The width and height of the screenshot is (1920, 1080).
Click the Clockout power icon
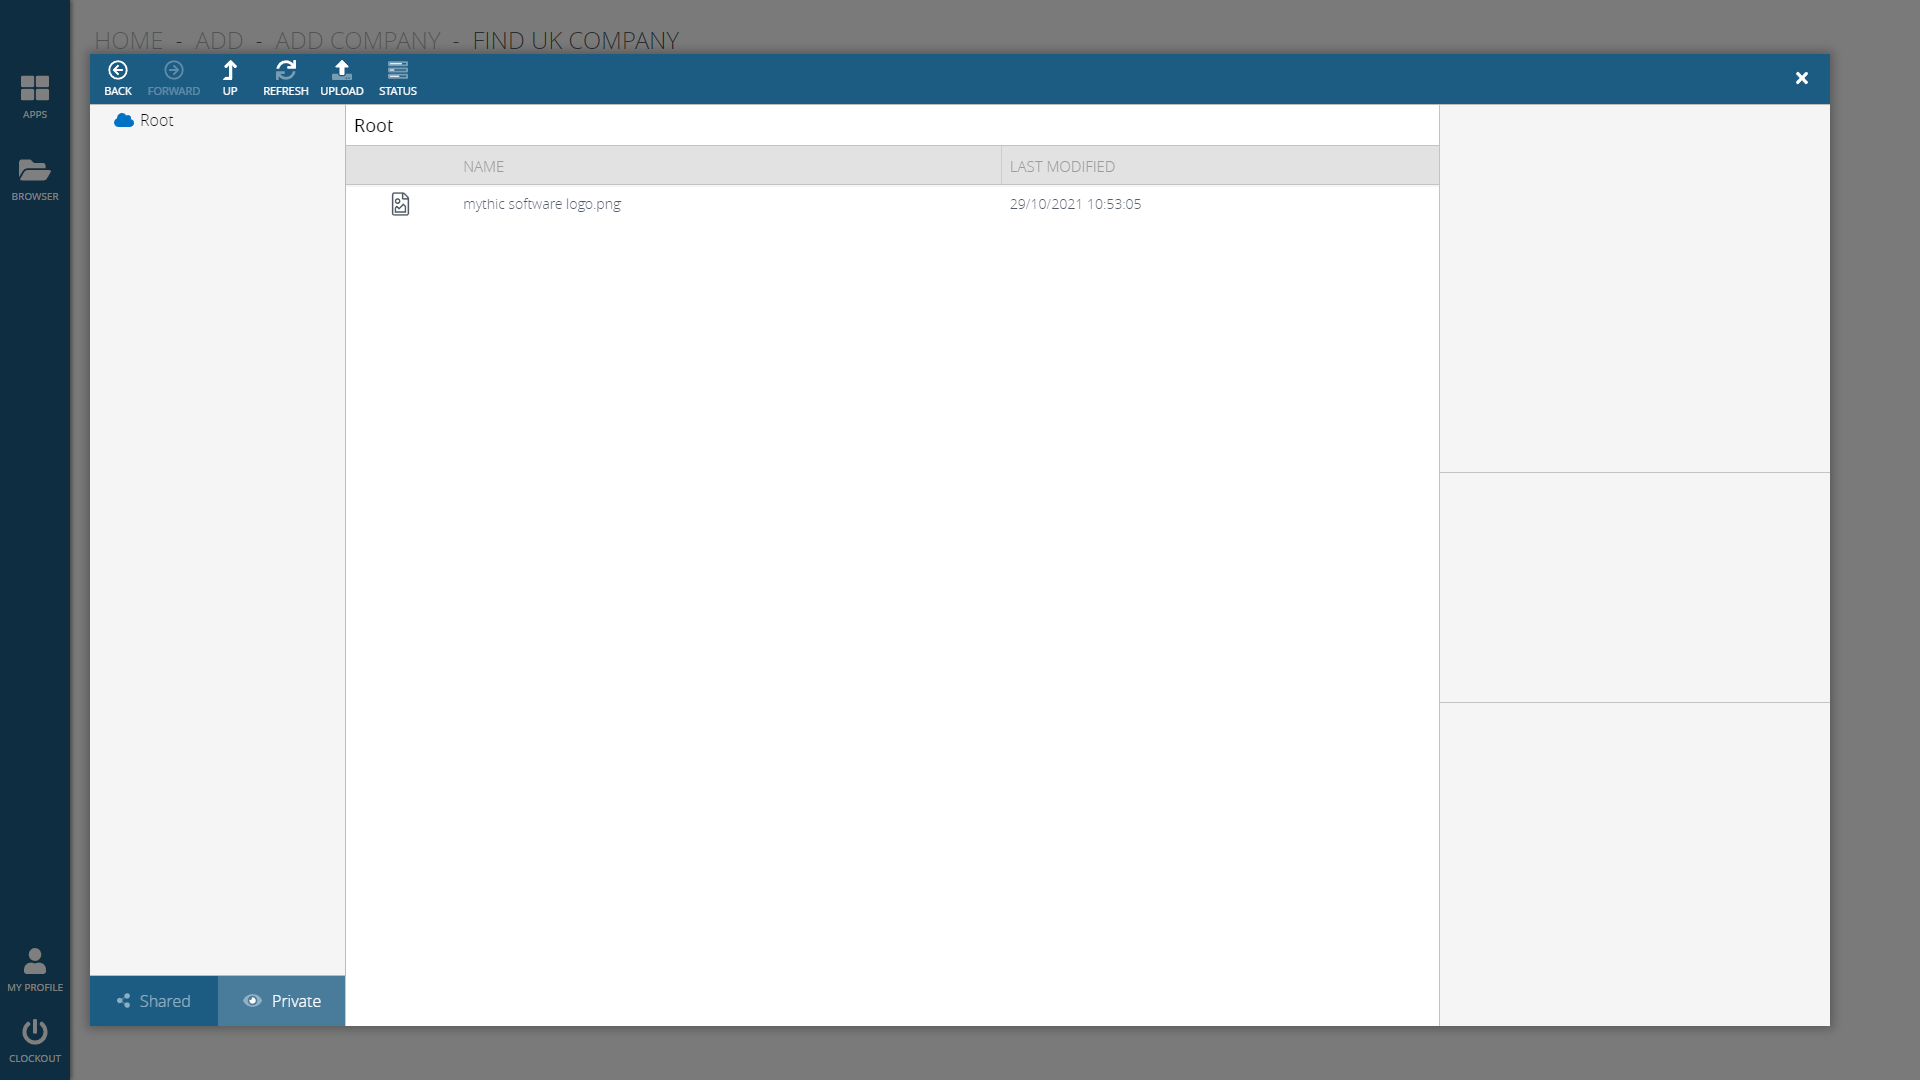click(35, 1032)
